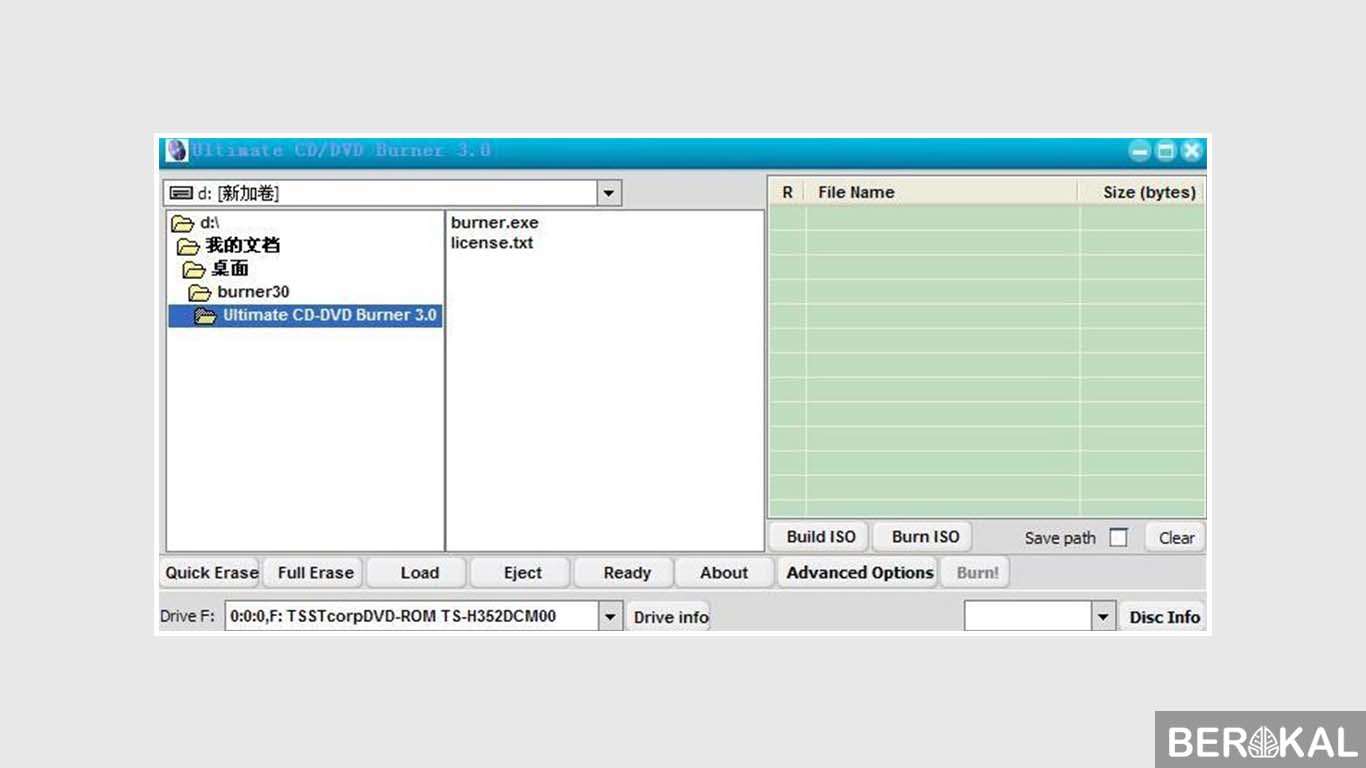Select the 桌面 folder node
Screen dimensions: 1366x768
coord(230,269)
